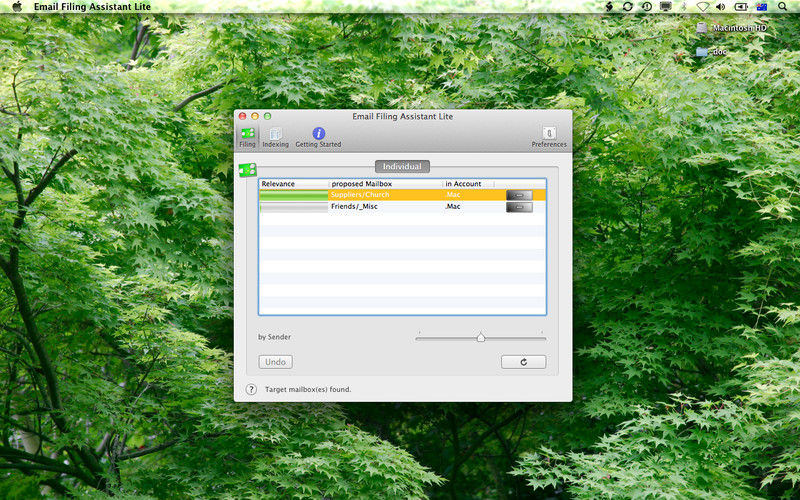Open the battery status menu
Image resolution: width=800 pixels, height=500 pixels.
(741, 7)
